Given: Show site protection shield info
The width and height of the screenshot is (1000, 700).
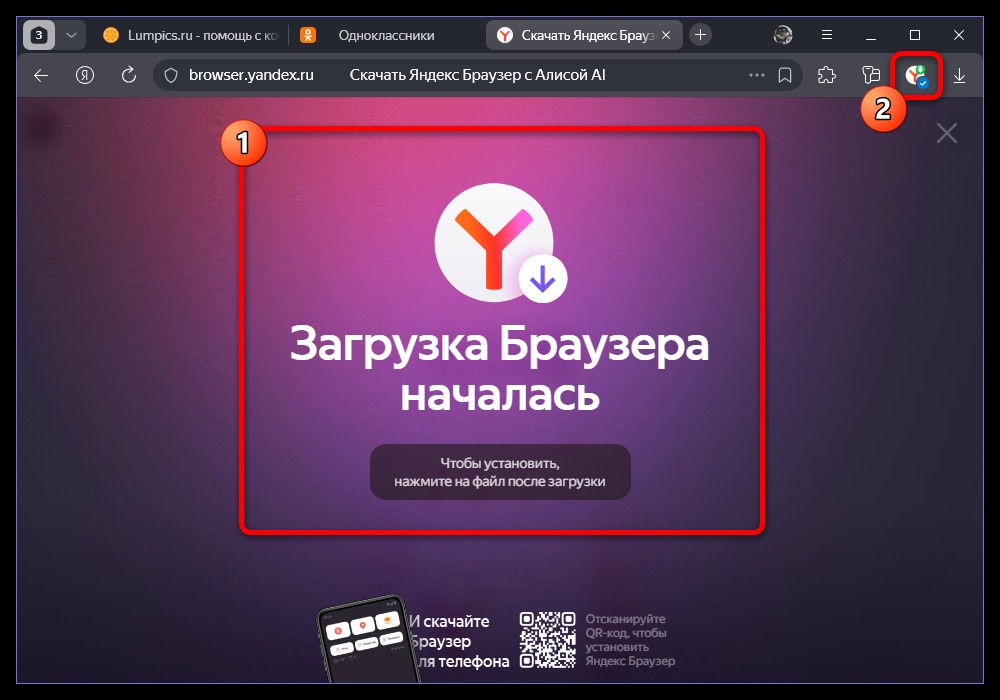Looking at the screenshot, I should coord(171,75).
